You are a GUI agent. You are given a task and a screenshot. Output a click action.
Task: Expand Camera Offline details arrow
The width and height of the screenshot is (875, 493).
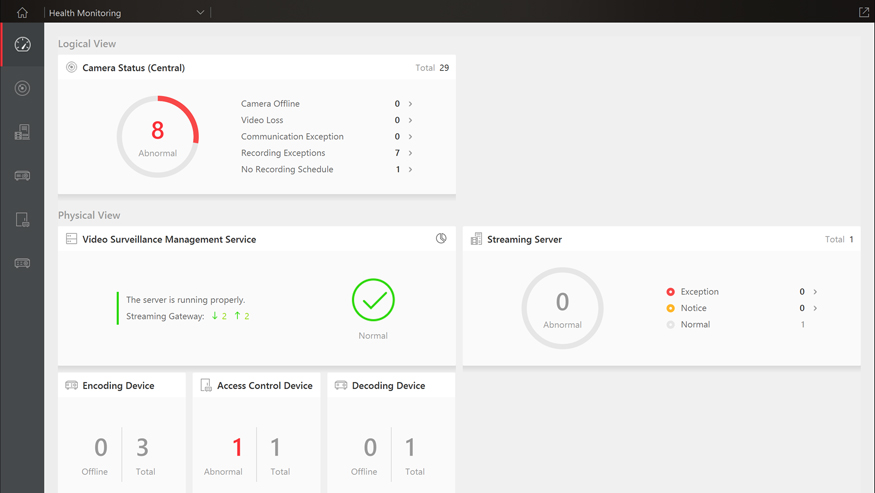click(x=410, y=104)
